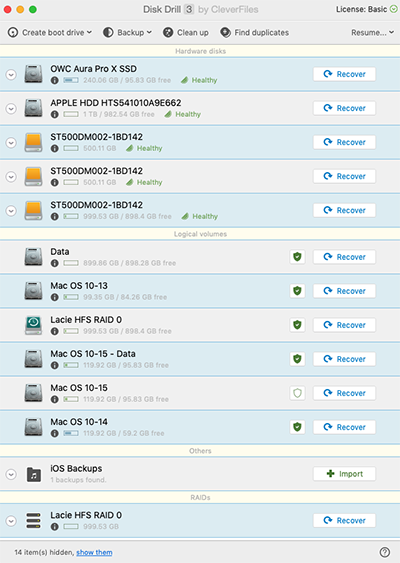Toggle data protection shield for Mac OS 10-13

pos(297,291)
